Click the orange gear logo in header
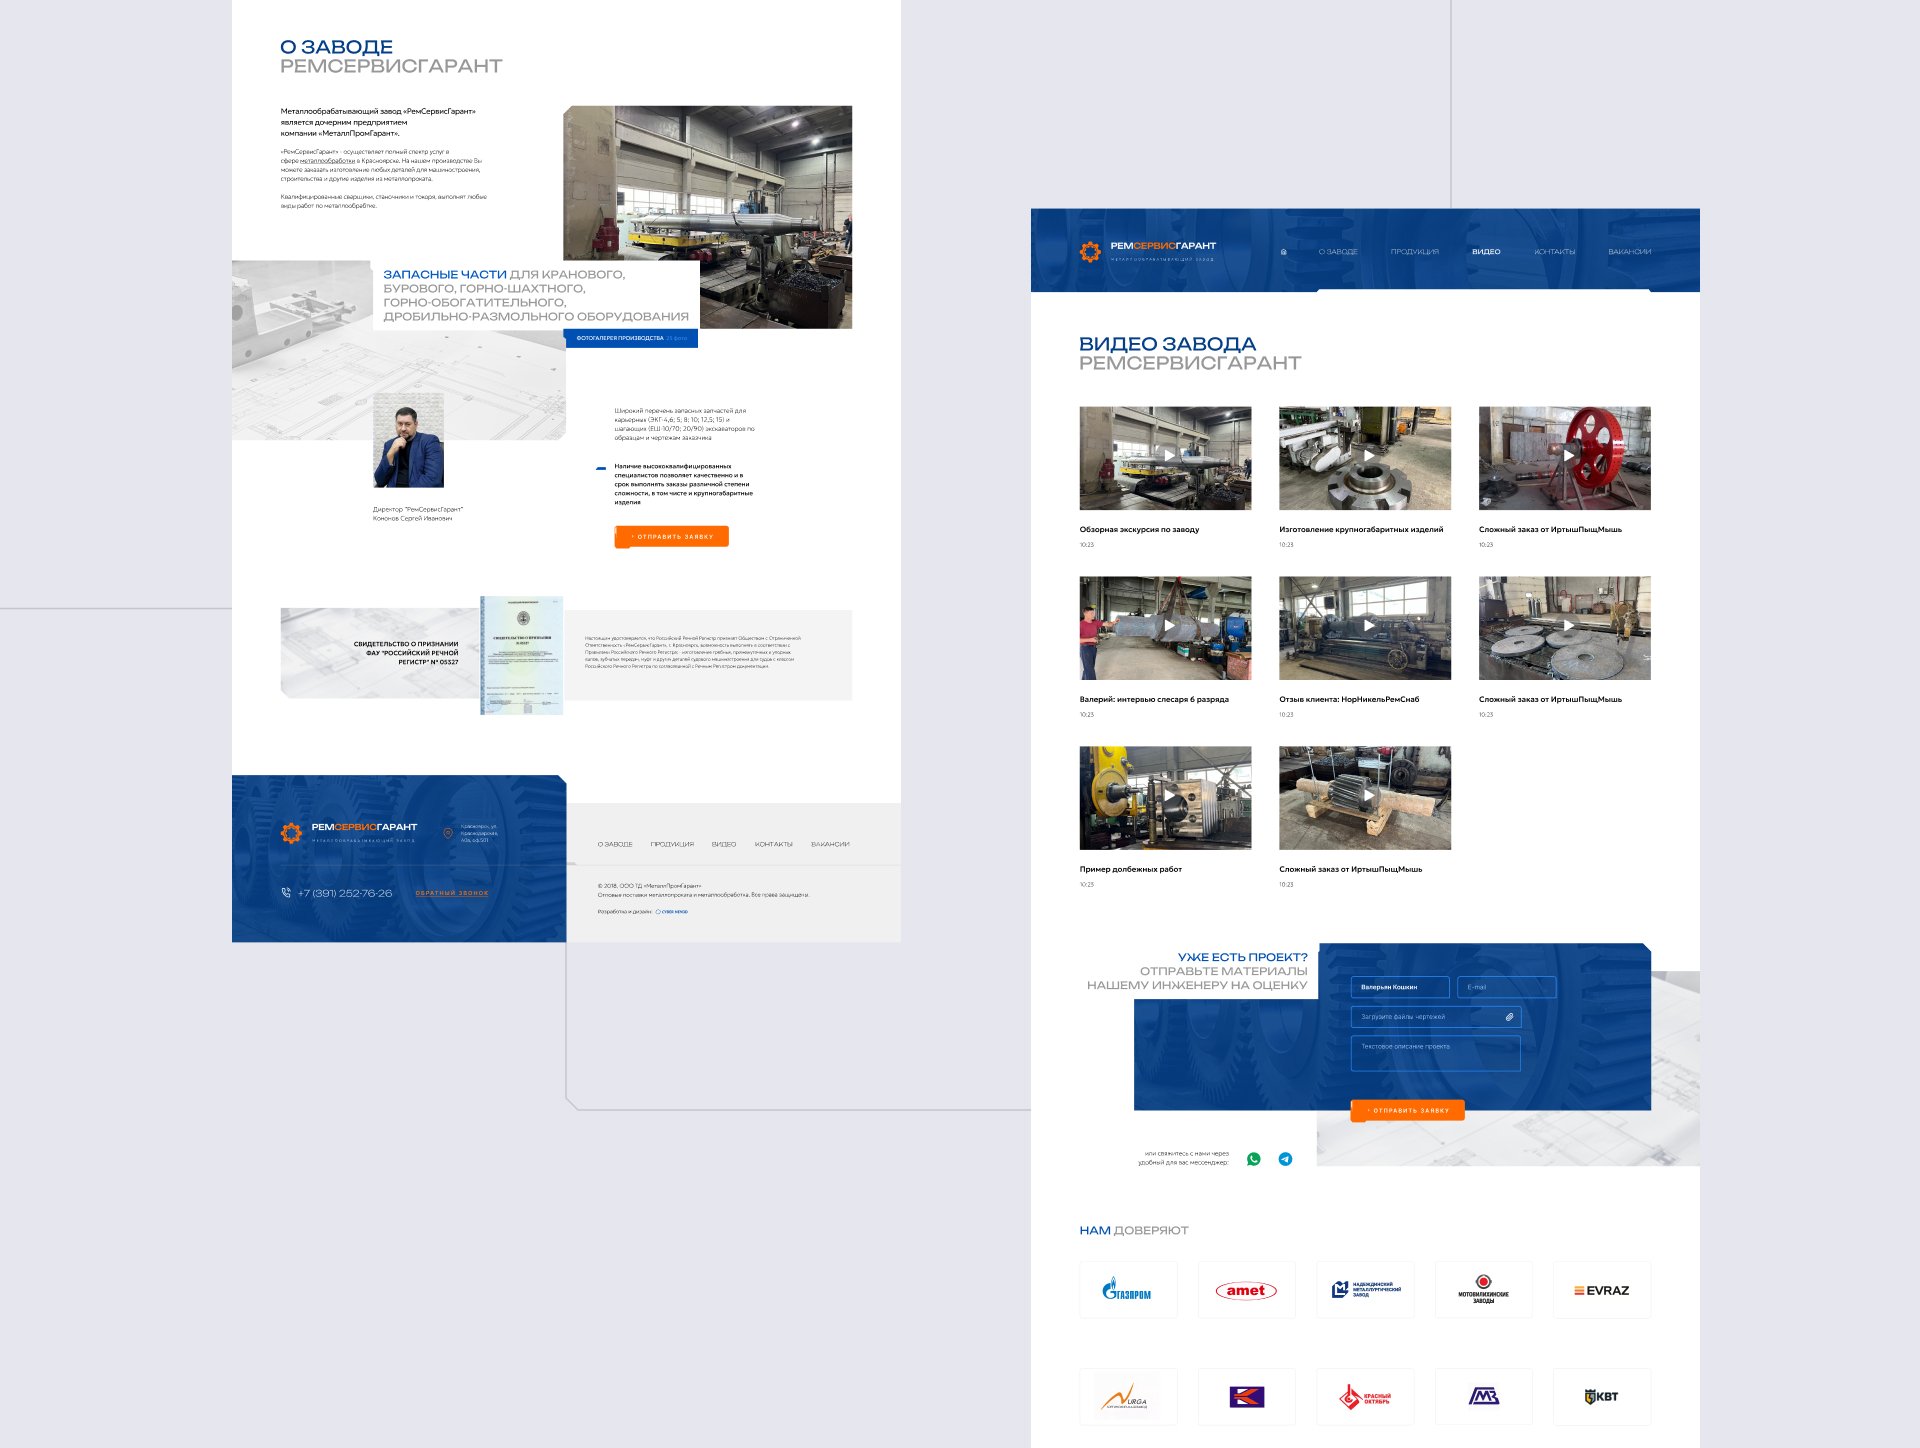 pos(1090,252)
